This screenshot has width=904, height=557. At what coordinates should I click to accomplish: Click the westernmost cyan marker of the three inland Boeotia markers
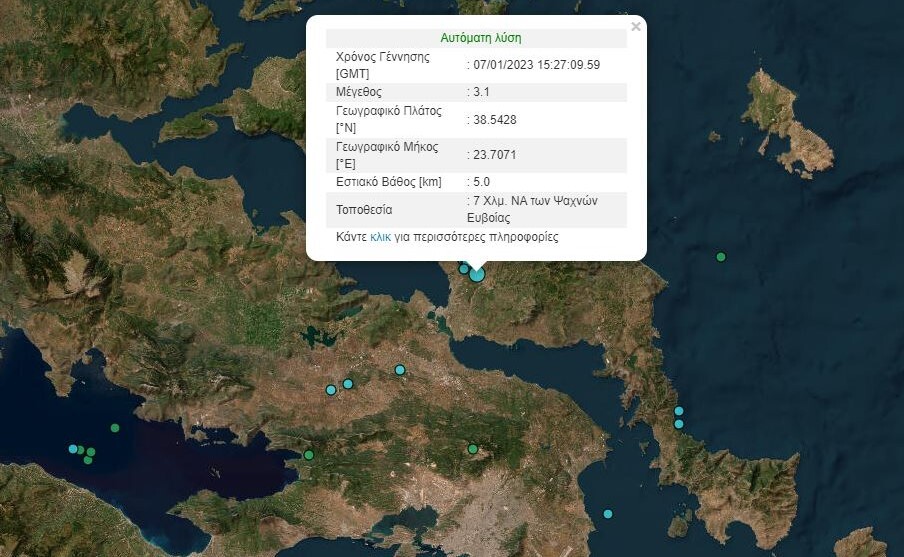(331, 390)
